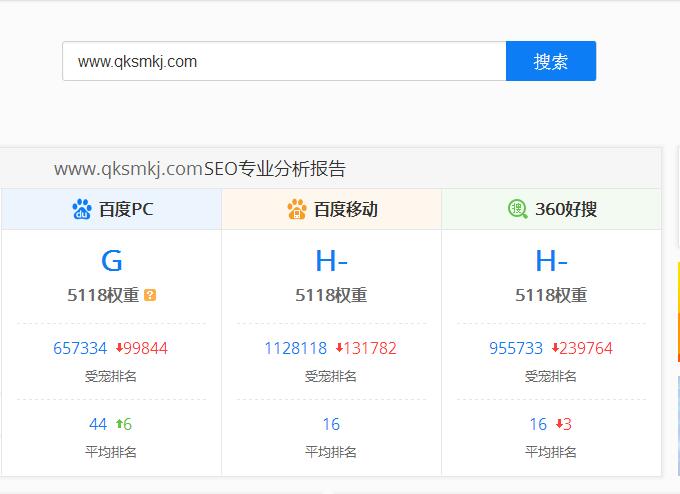Click the red change value 239764

[x=586, y=348]
